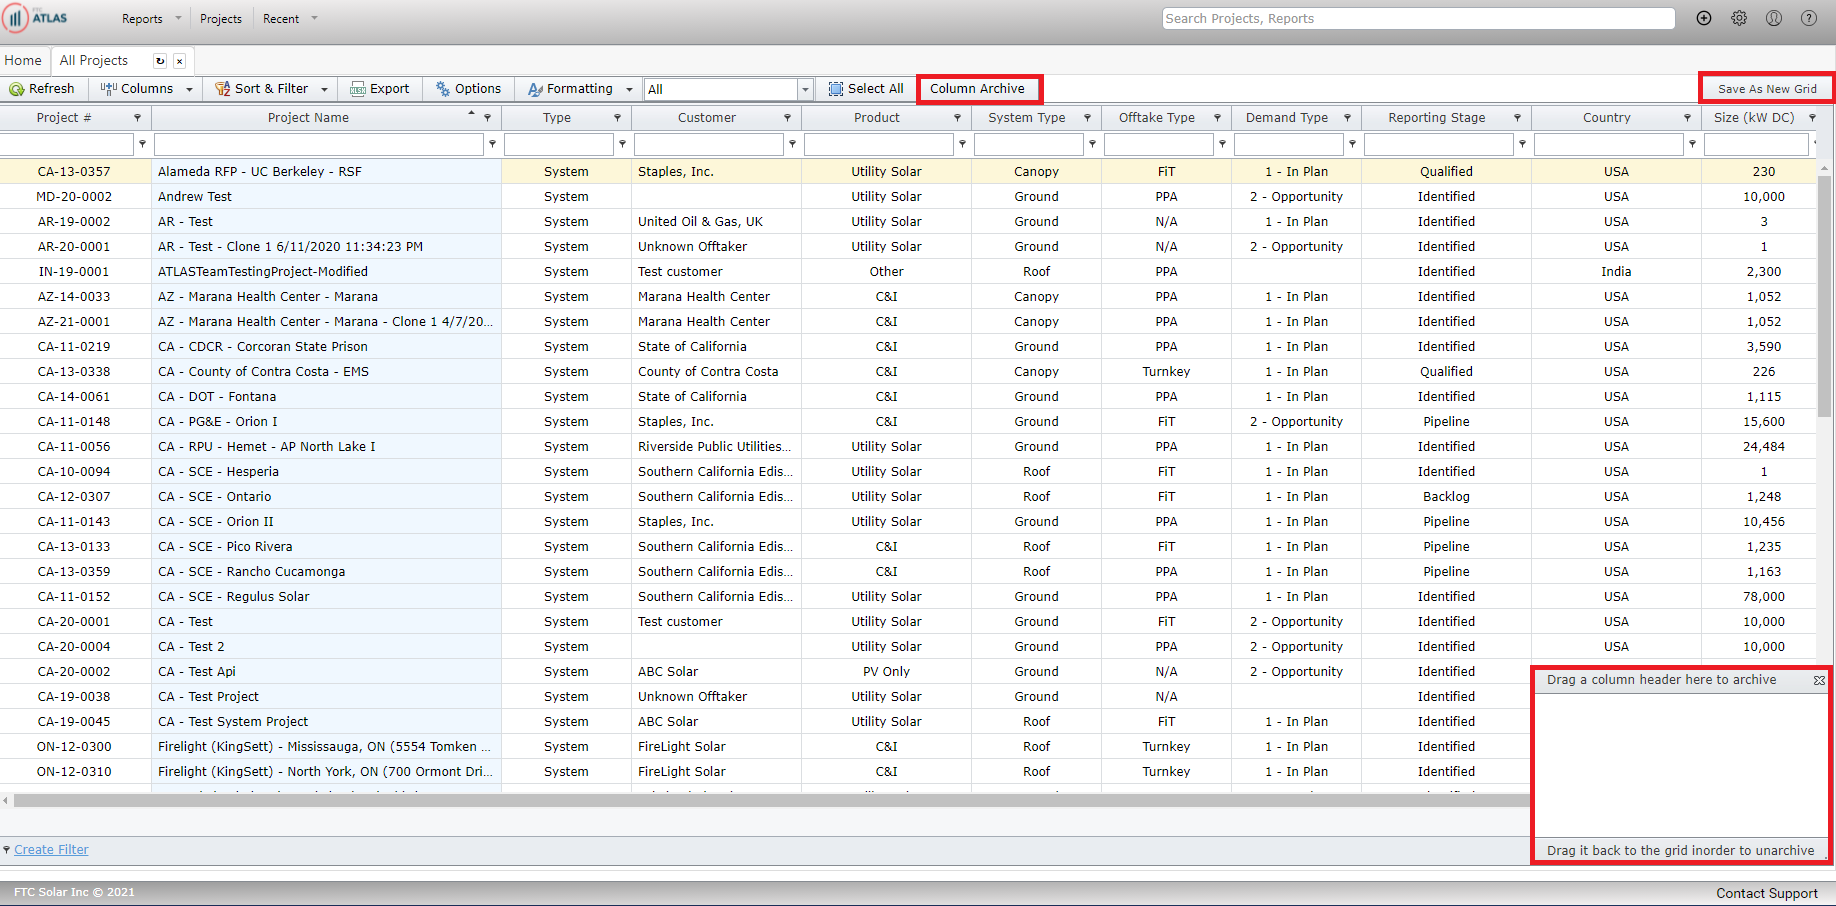Close the All Projects tab
This screenshot has height=906, width=1836.
[x=179, y=61]
